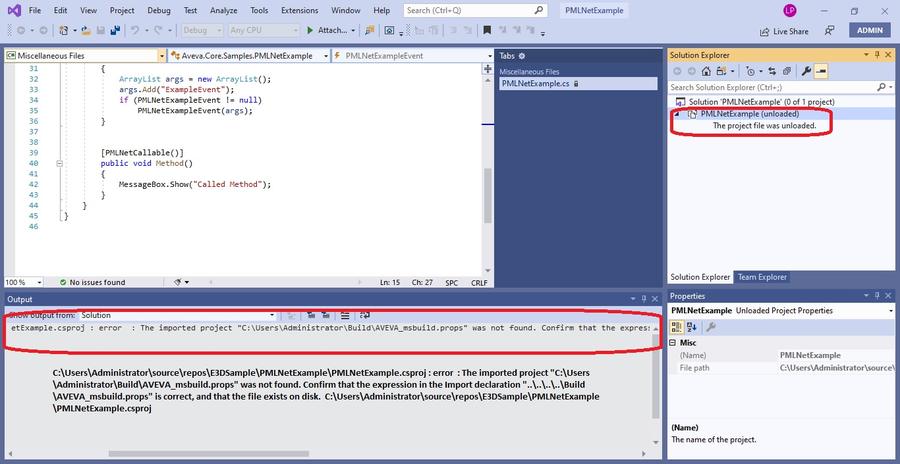Click the code editor vertical scrollbar thumb

click(488, 195)
